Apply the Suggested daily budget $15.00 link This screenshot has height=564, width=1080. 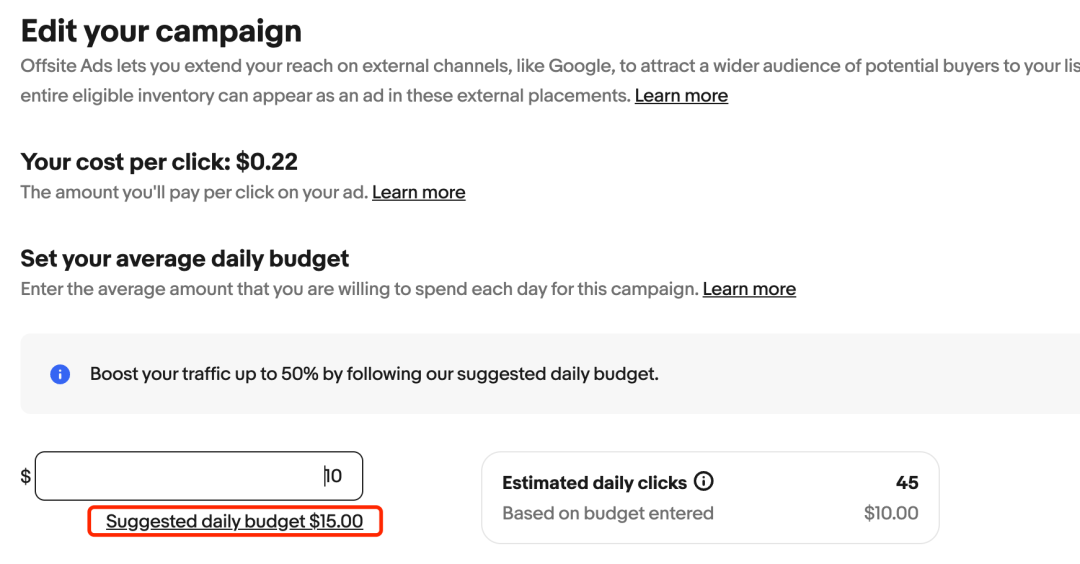tap(234, 521)
